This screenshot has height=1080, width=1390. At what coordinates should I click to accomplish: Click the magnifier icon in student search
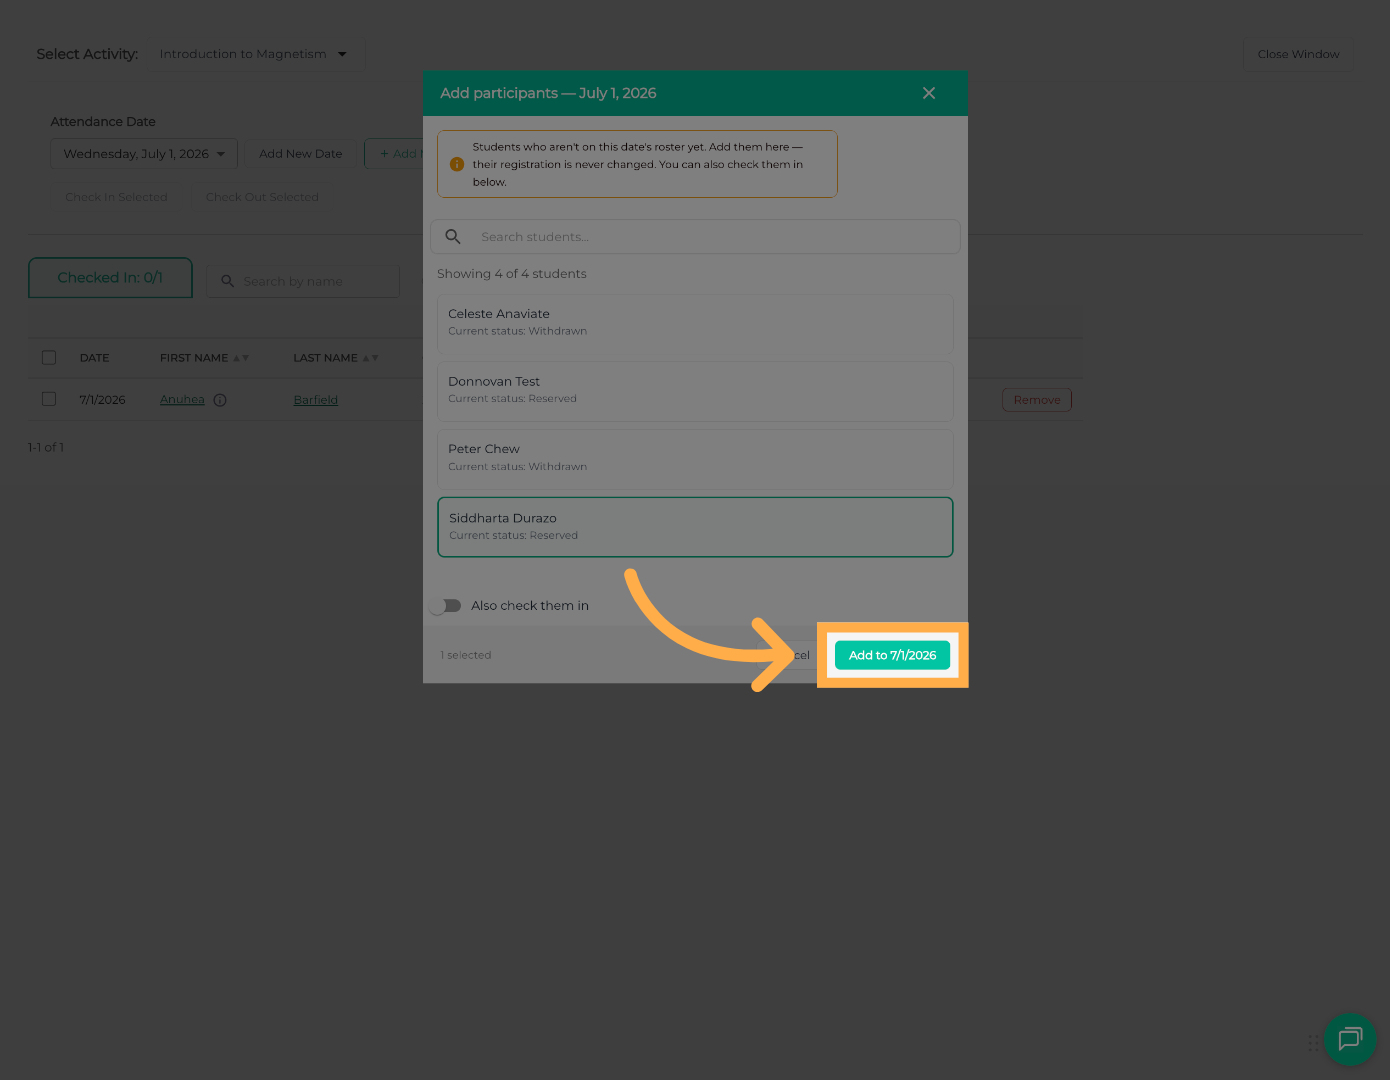point(453,237)
